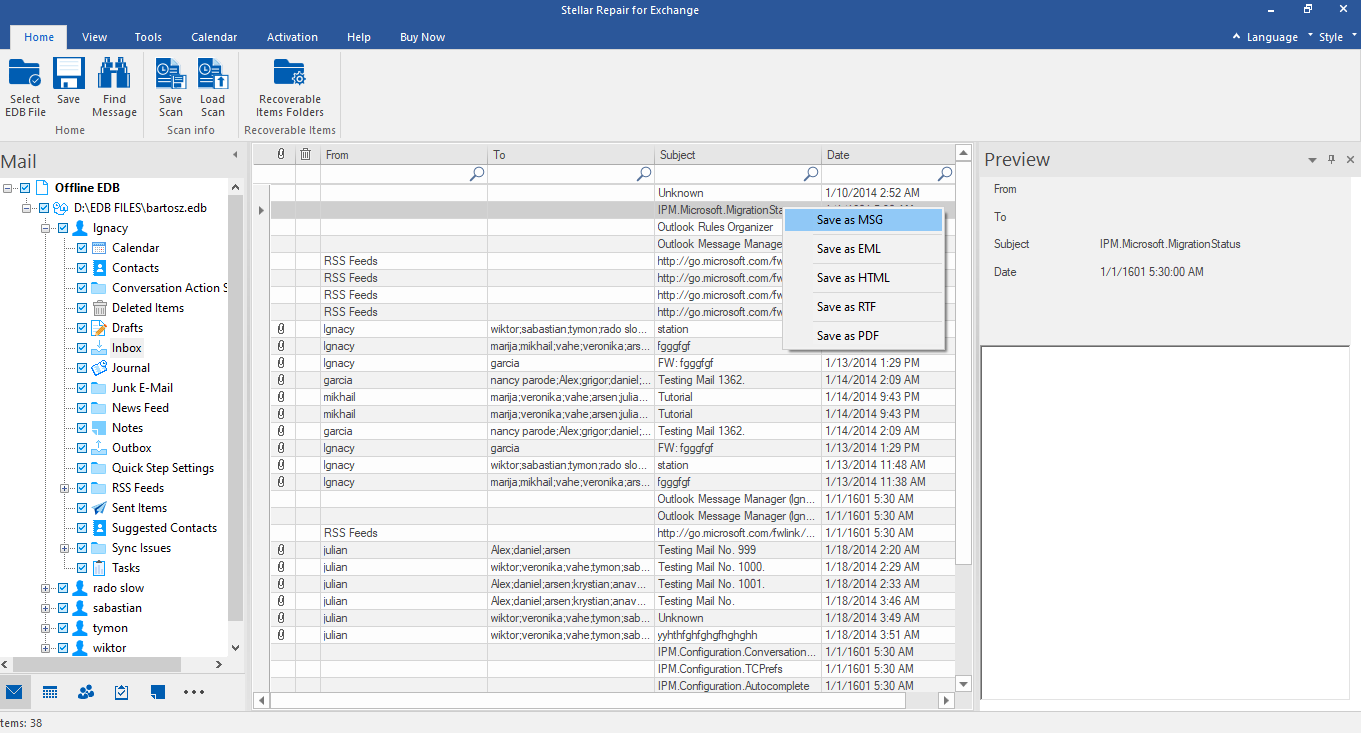Expand the rado slow mailbox
Image resolution: width=1361 pixels, height=733 pixels.
pyautogui.click(x=46, y=588)
